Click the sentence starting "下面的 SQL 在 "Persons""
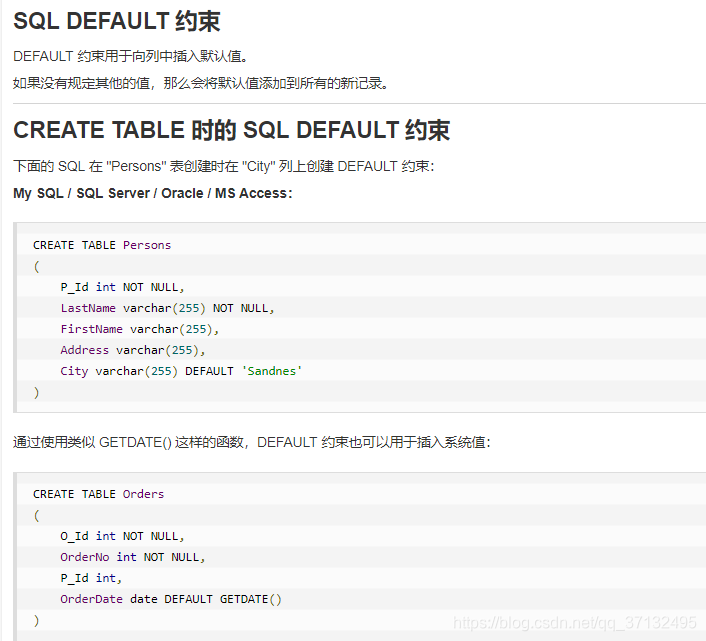This screenshot has height=641, width=706. (x=224, y=166)
